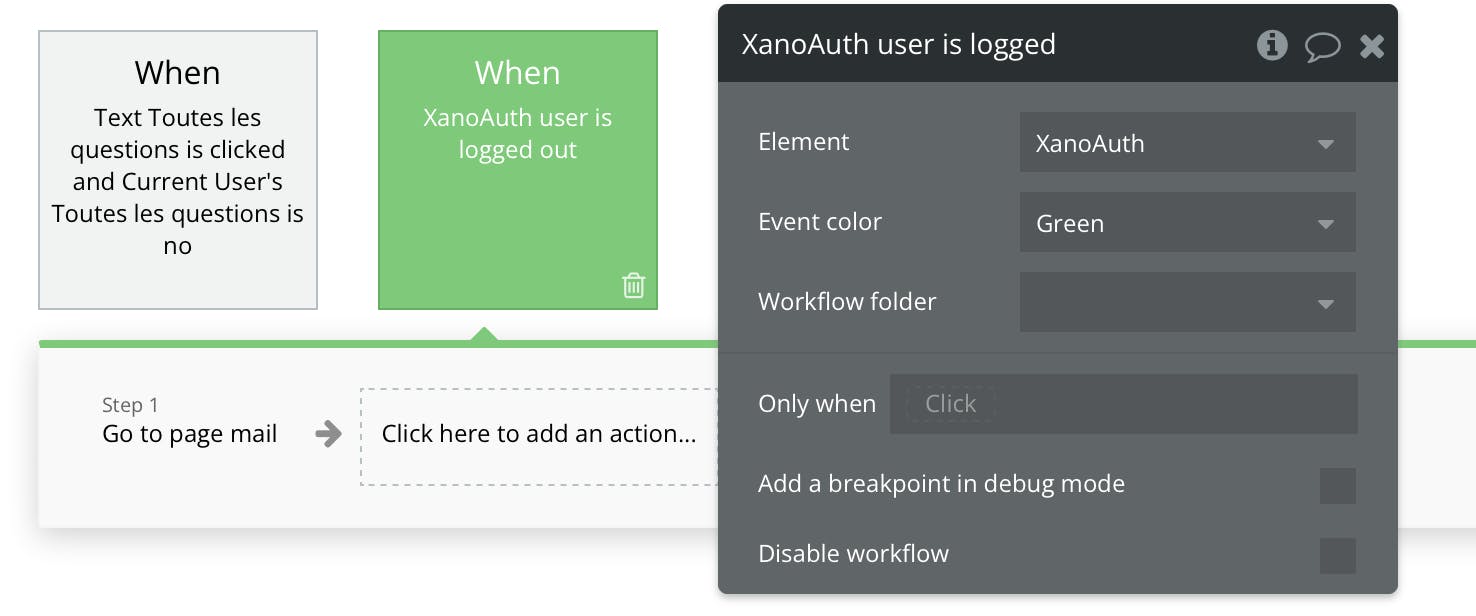Open the comment bubble icon
1476x616 pixels.
[1322, 46]
